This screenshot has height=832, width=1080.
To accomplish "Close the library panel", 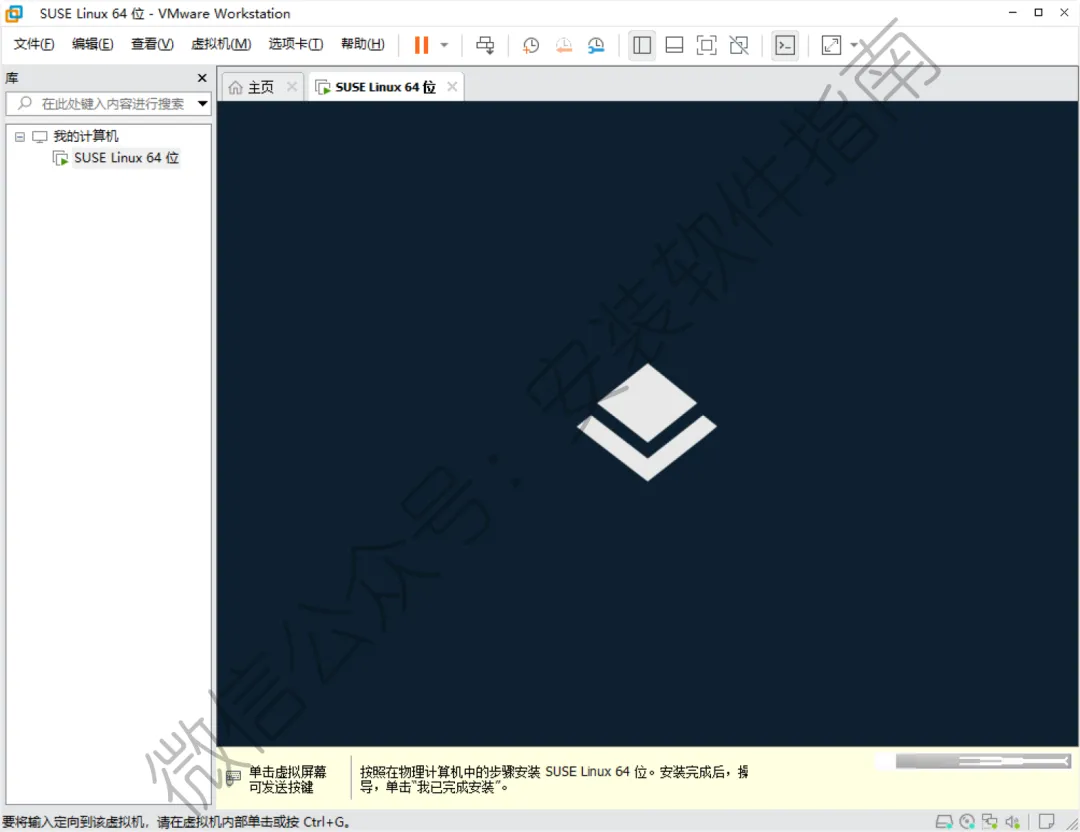I will click(202, 78).
